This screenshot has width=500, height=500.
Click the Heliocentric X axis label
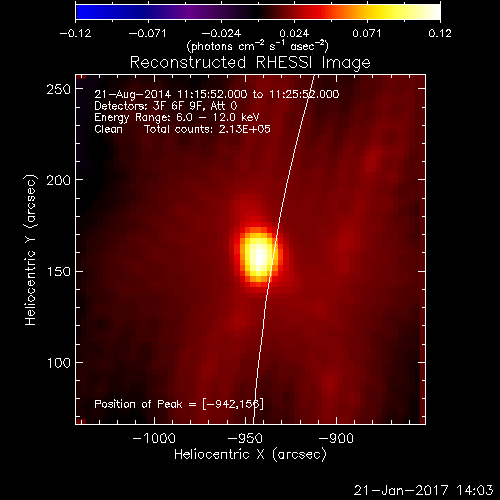tap(250, 454)
